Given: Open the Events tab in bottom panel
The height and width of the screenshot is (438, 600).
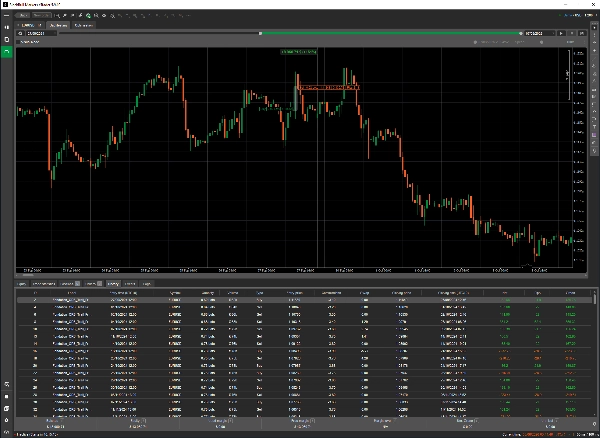Looking at the screenshot, I should tap(130, 284).
